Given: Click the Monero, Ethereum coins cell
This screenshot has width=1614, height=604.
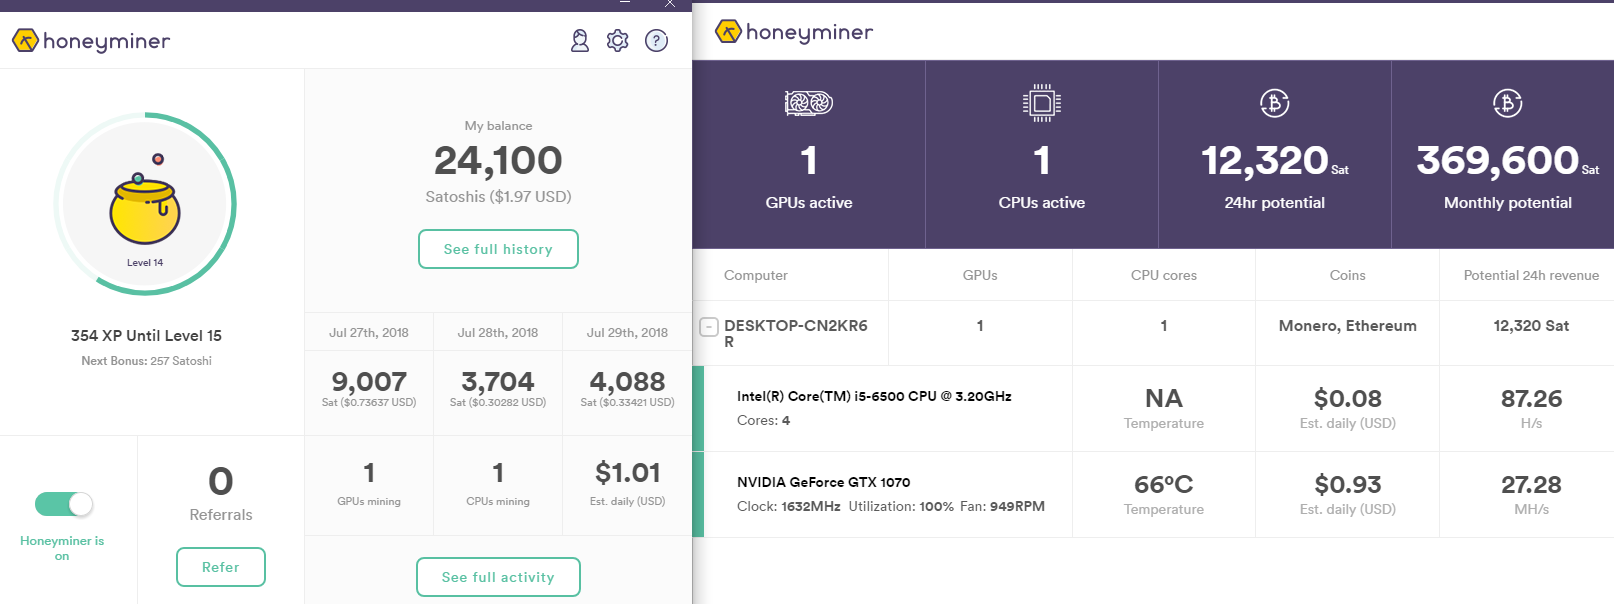Looking at the screenshot, I should [x=1347, y=326].
